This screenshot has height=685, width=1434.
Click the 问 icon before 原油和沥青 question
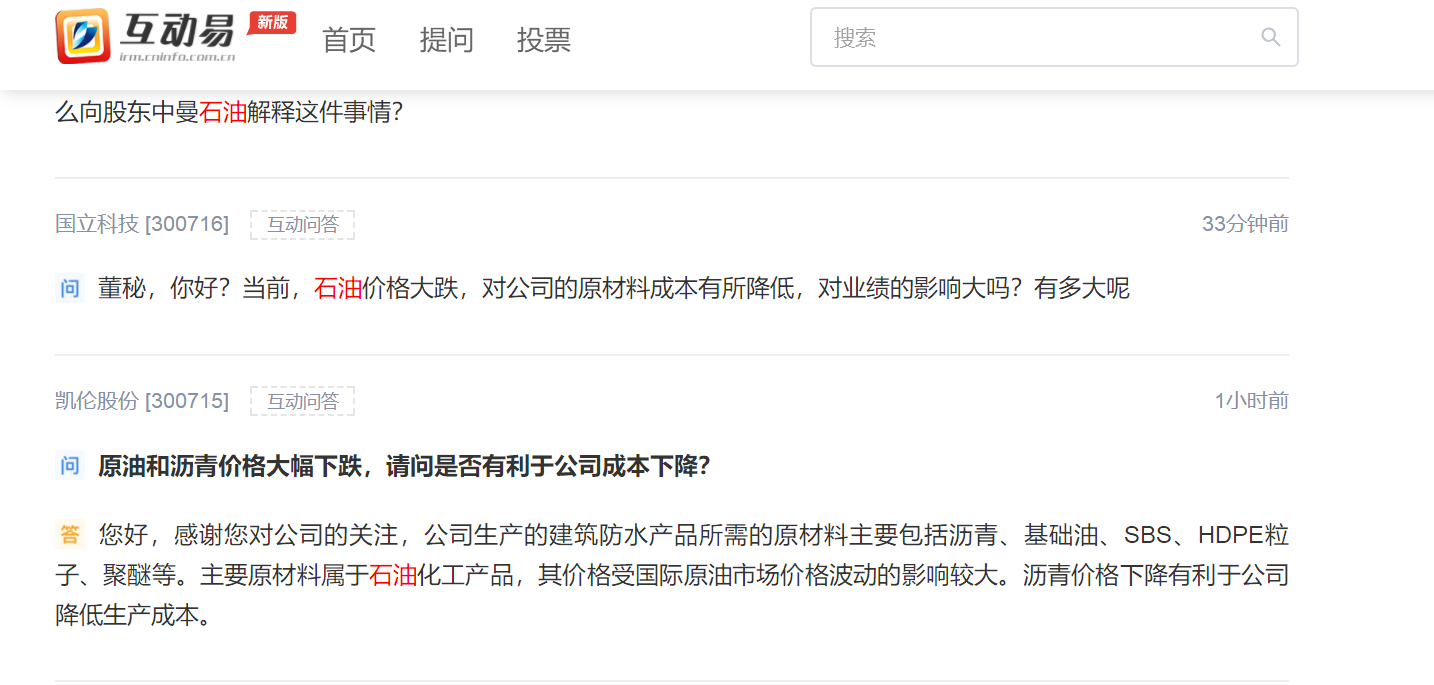70,466
